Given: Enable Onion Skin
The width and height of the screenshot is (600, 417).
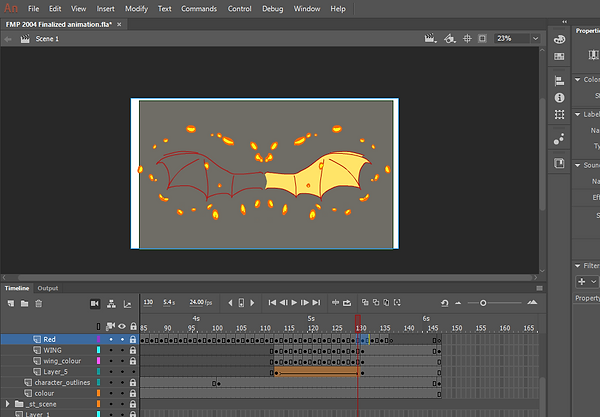Looking at the screenshot, I should (x=365, y=303).
